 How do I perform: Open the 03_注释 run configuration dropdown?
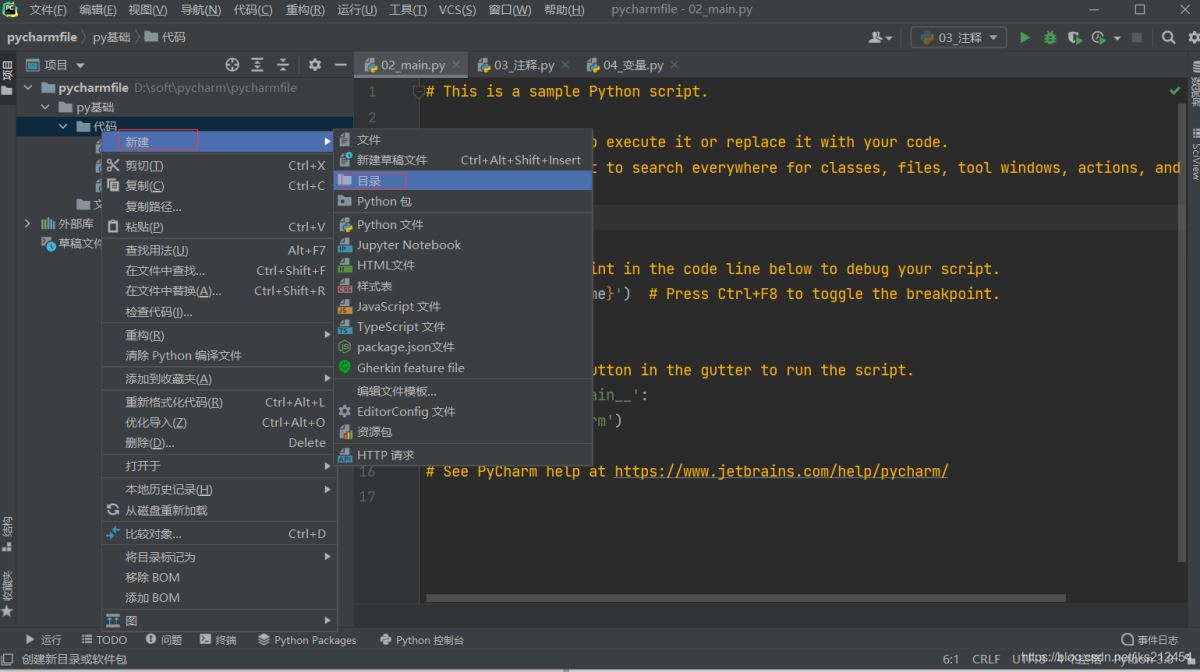point(959,38)
